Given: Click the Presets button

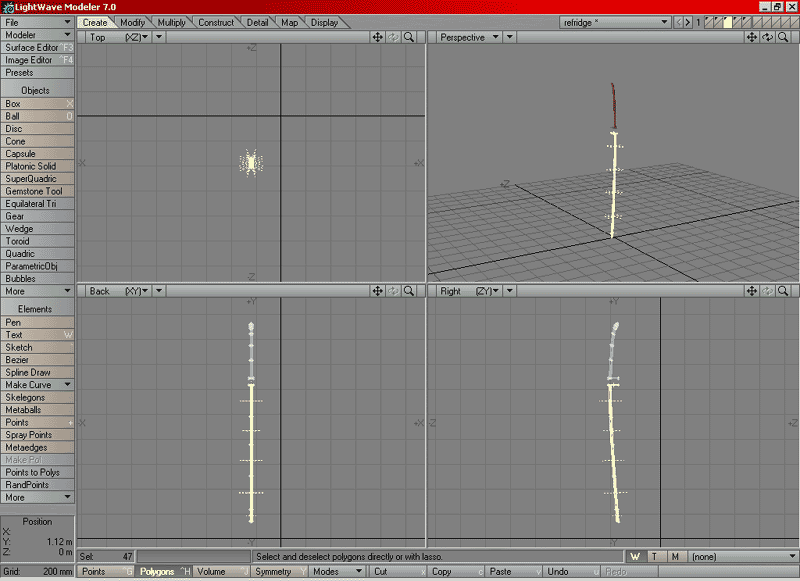Looking at the screenshot, I should (37, 72).
